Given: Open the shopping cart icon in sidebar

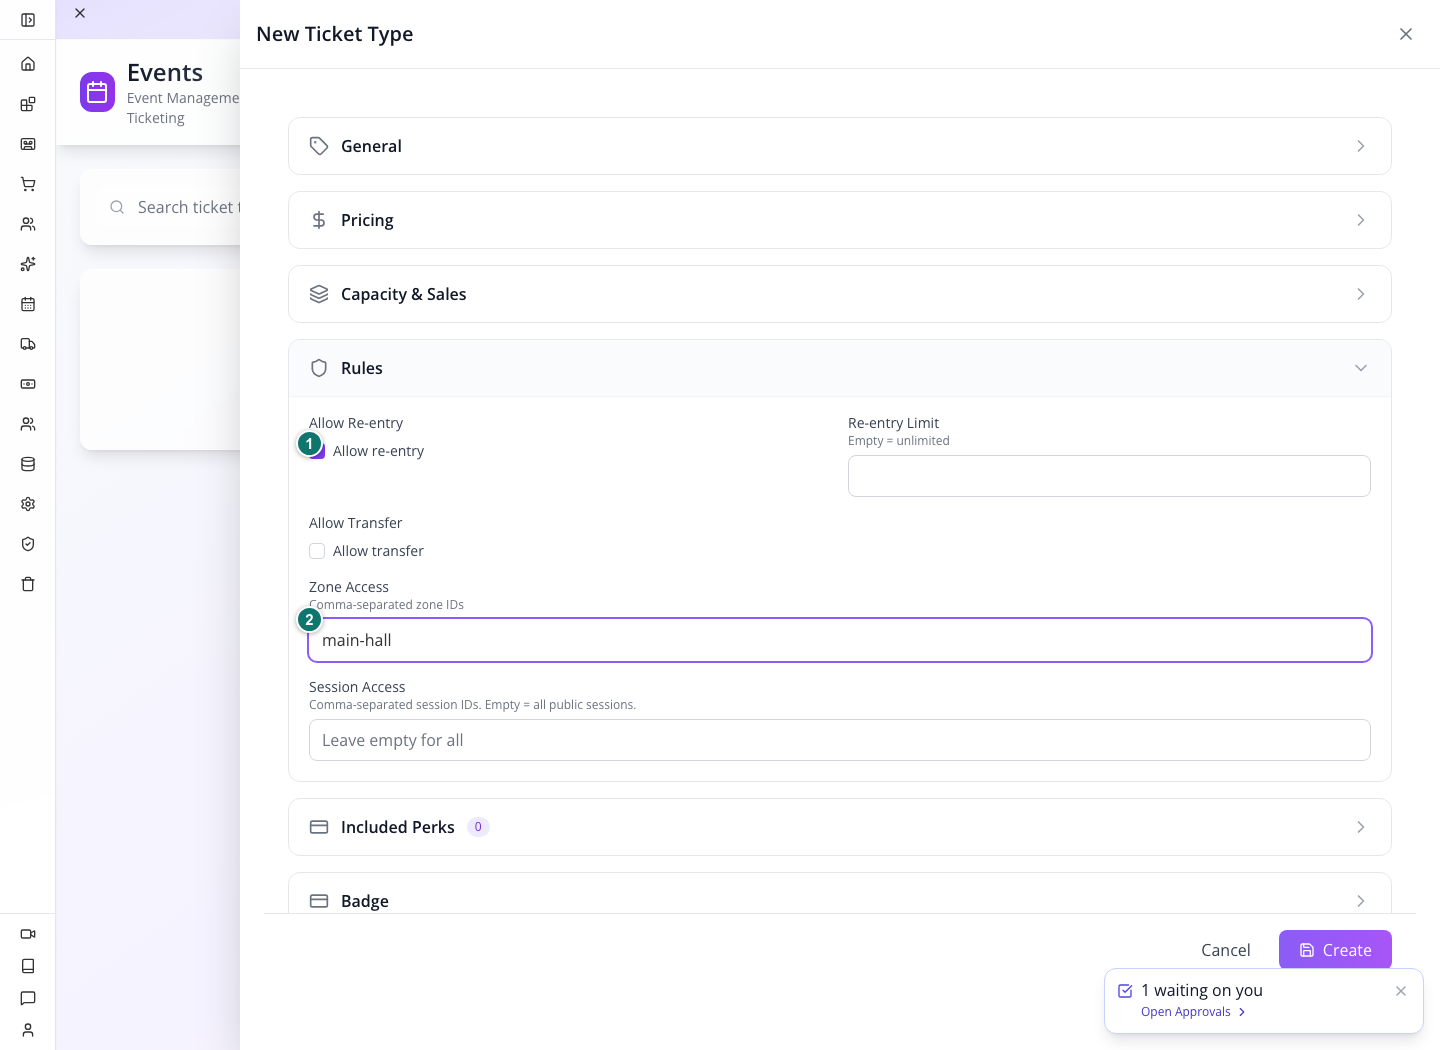Looking at the screenshot, I should pyautogui.click(x=28, y=184).
